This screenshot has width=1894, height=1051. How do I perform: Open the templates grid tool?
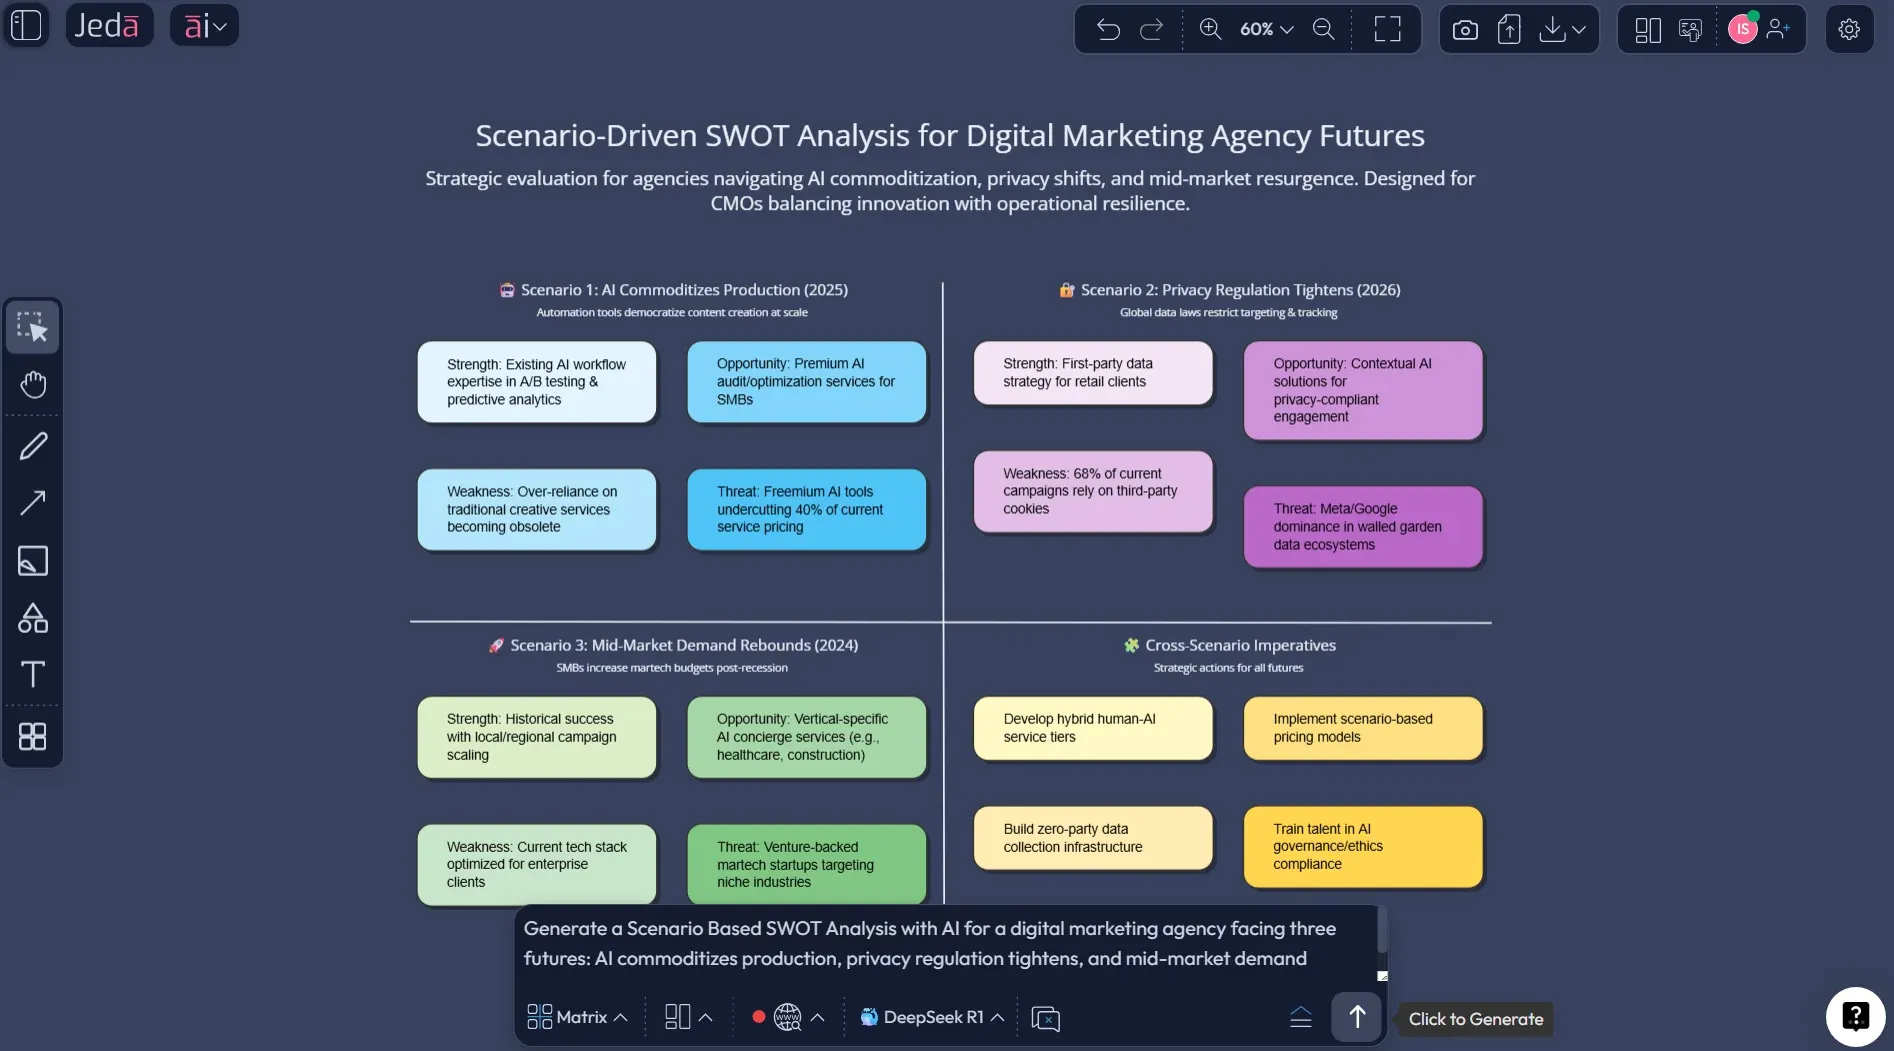pos(33,736)
